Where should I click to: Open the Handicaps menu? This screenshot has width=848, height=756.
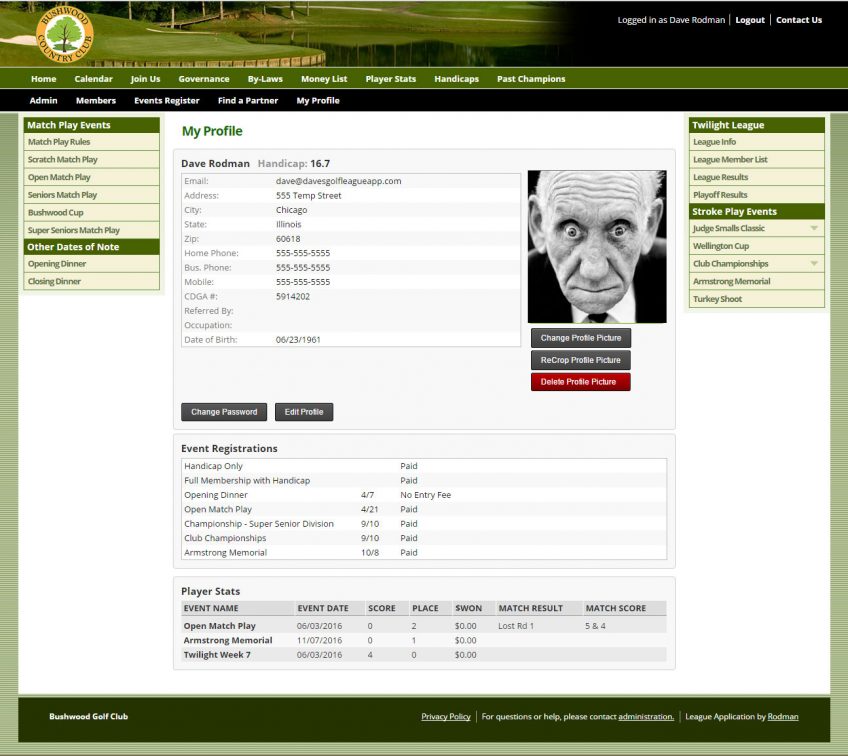(456, 78)
